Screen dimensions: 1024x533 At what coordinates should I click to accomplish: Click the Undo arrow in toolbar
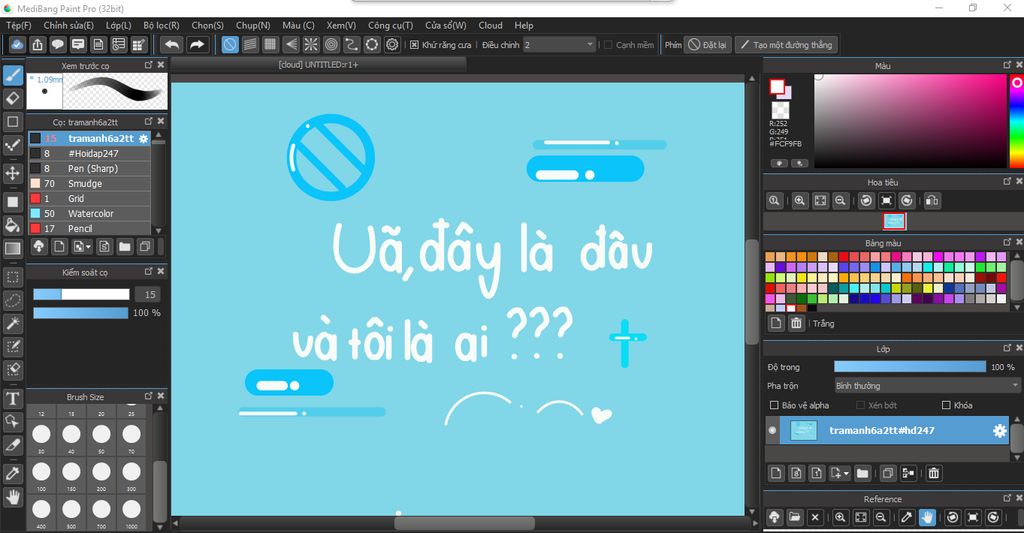click(x=172, y=44)
